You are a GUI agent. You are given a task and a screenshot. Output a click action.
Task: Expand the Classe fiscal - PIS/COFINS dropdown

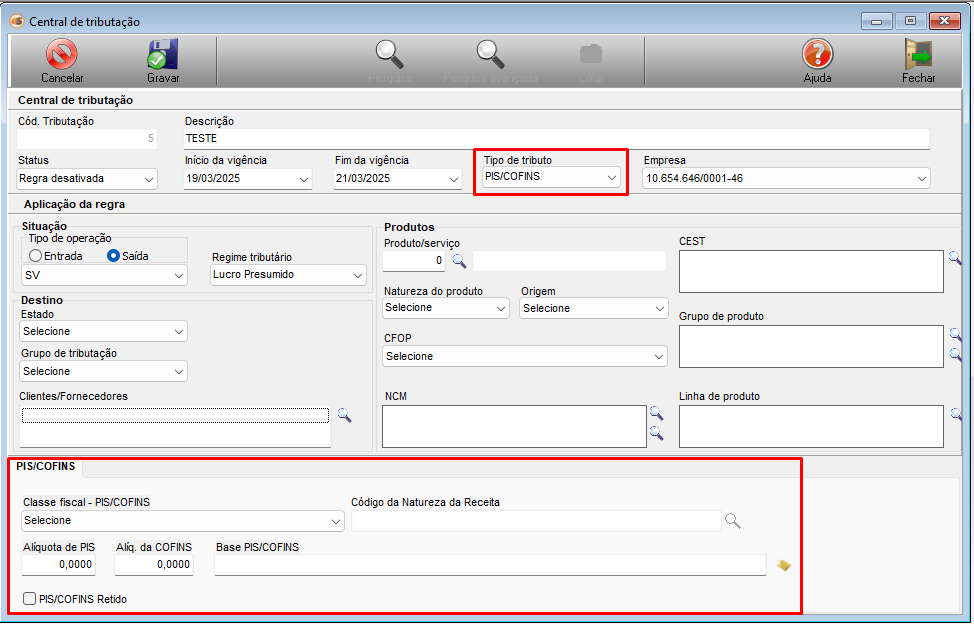tap(183, 521)
